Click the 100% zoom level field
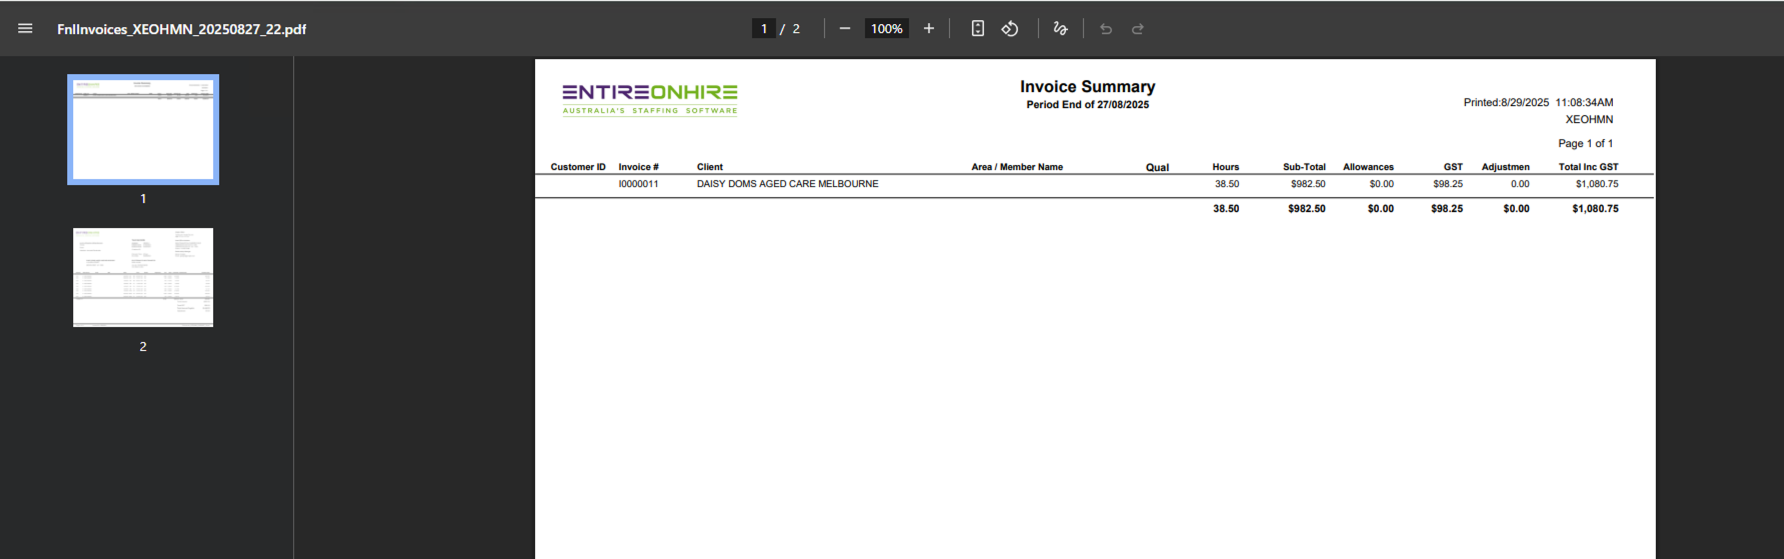 pos(886,29)
